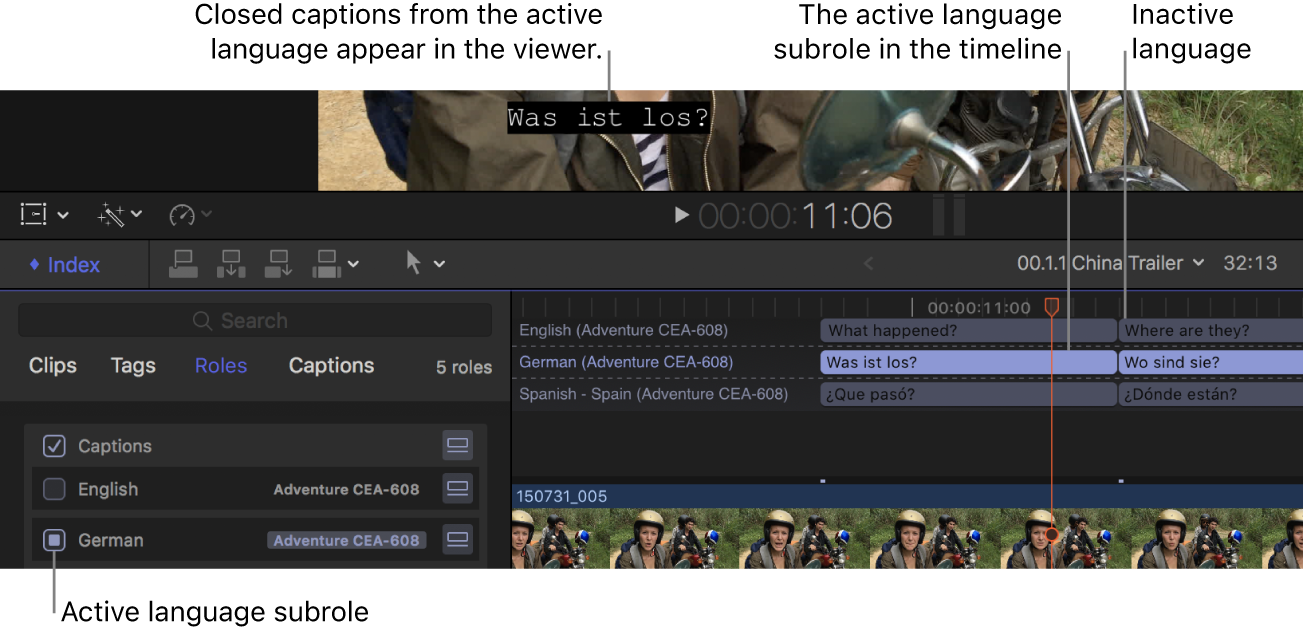Open the 00.1.1 China Trailer project menu

(x=1113, y=263)
